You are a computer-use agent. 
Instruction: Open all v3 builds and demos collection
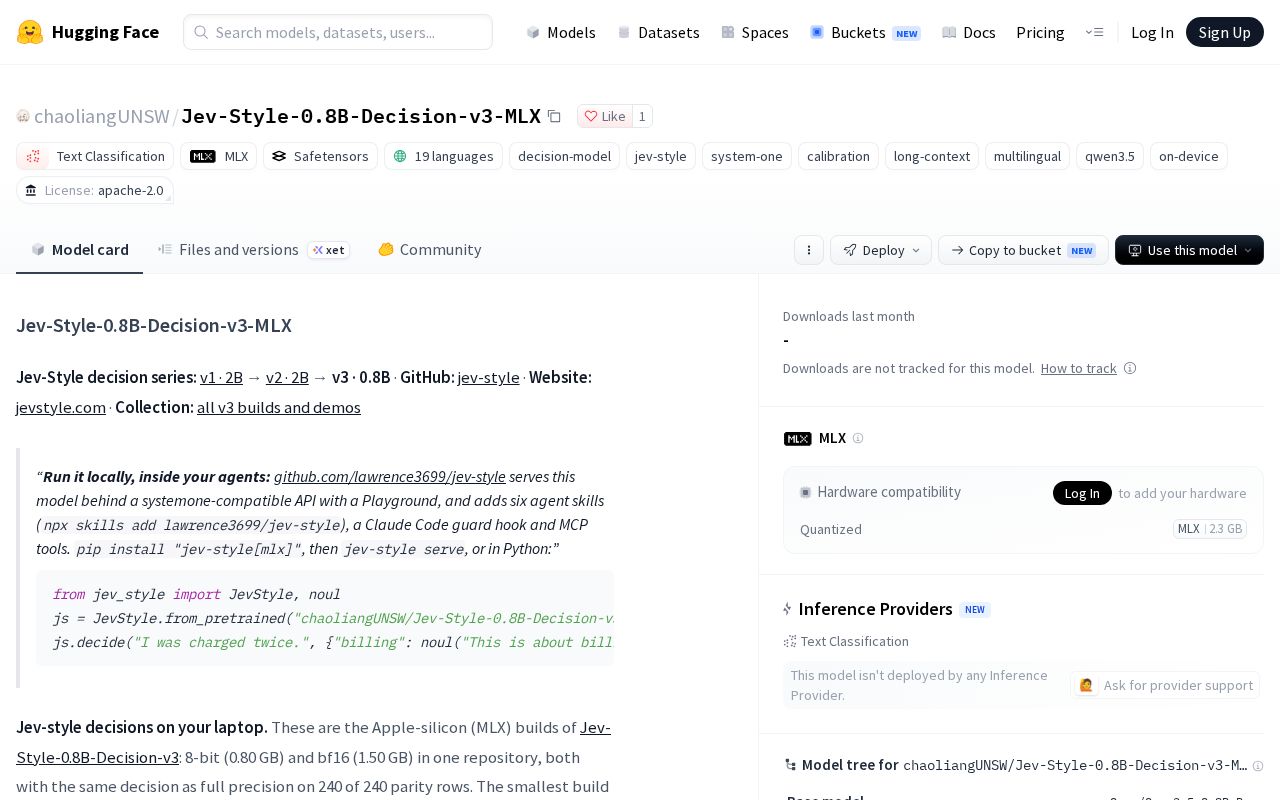coord(279,407)
